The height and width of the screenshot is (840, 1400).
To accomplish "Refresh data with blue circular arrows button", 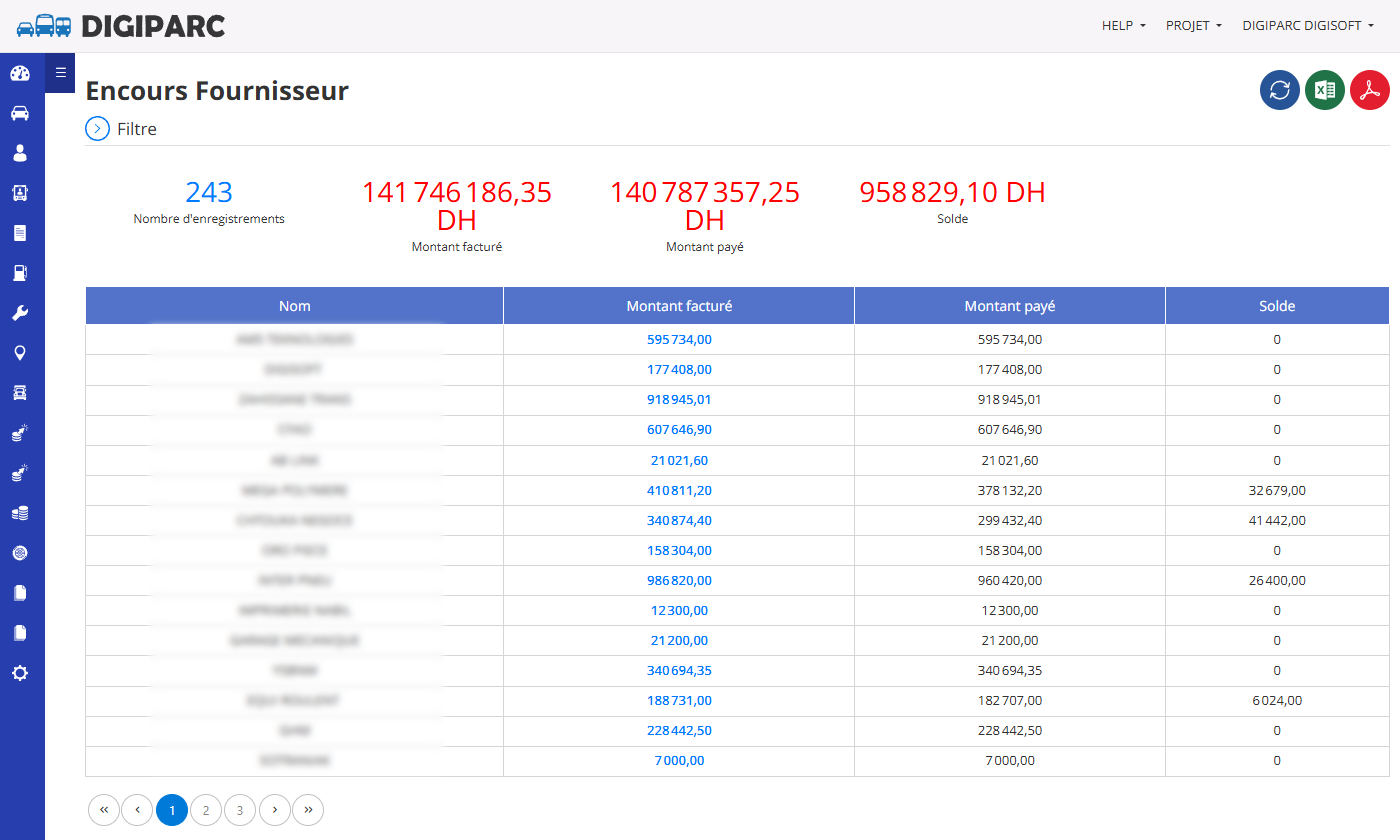I will [1280, 90].
